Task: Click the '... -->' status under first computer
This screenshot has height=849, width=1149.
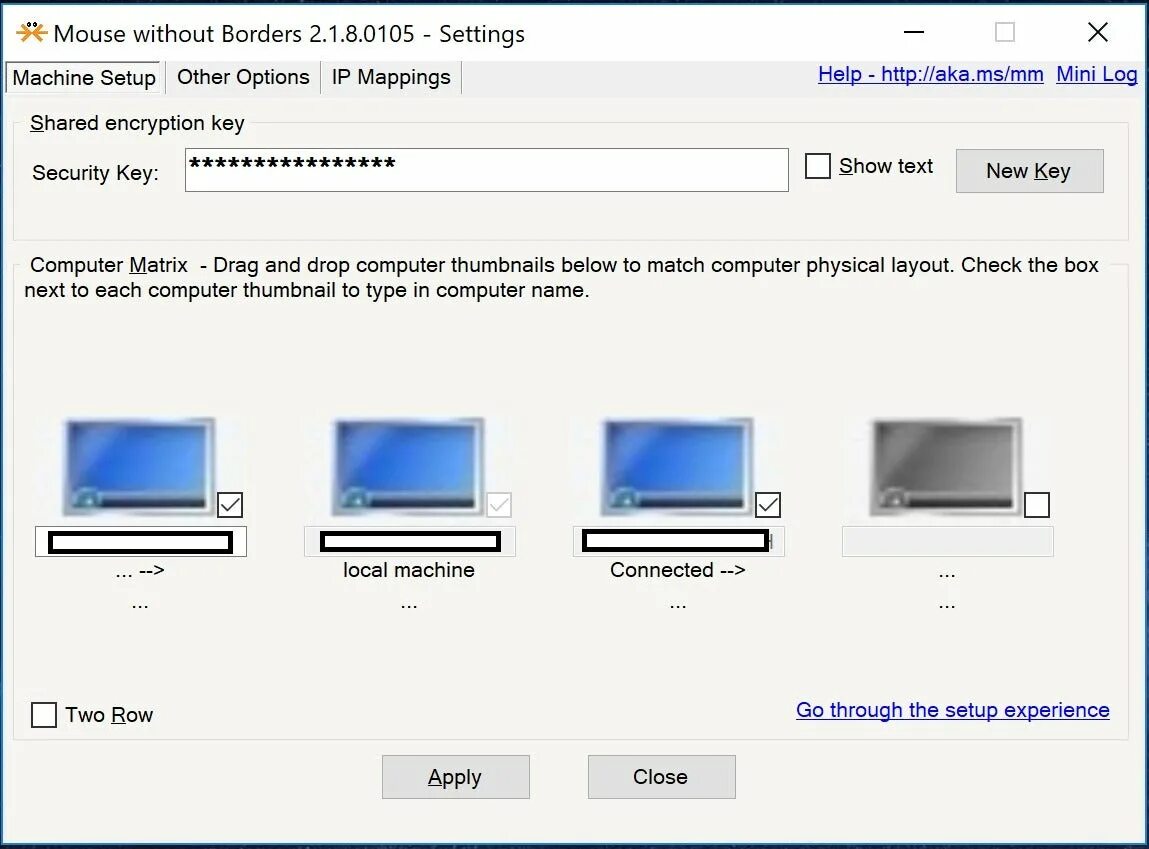Action: (140, 570)
